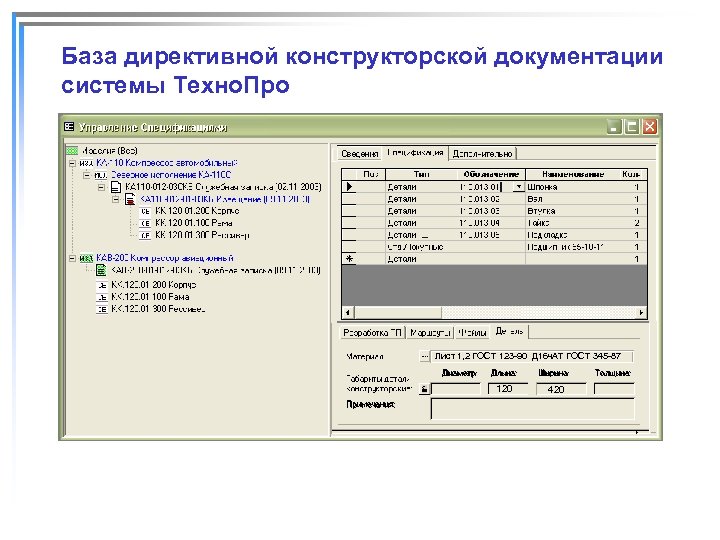The image size is (720, 540).
Task: Select the Изделия (Все) root item
Action: [x=109, y=151]
